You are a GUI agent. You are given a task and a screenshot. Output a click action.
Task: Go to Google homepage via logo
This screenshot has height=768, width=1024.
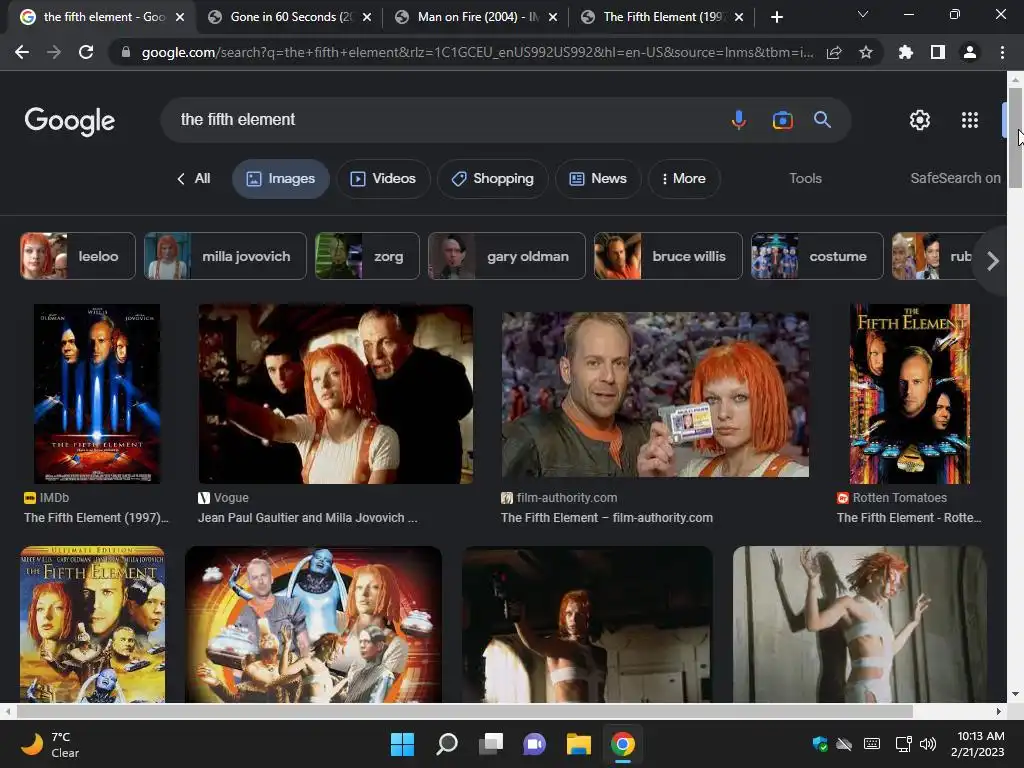[70, 121]
